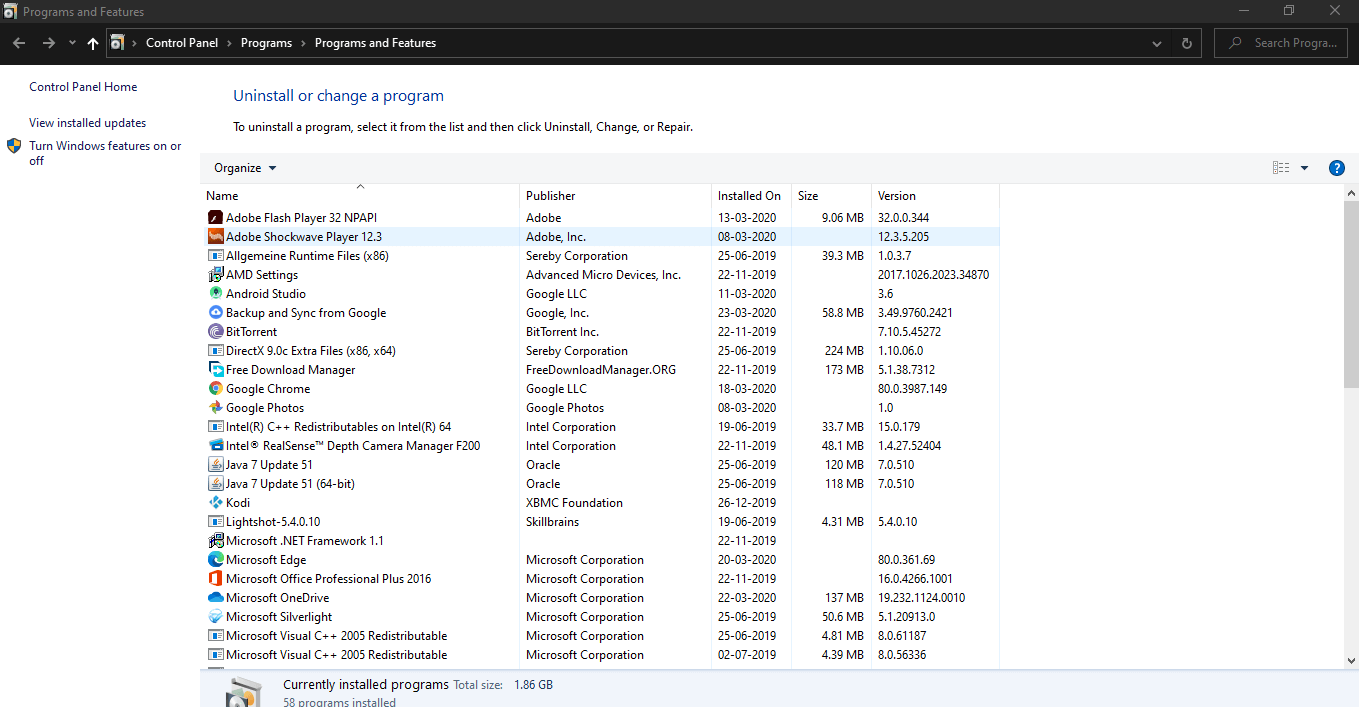Image resolution: width=1359 pixels, height=707 pixels.
Task: Select Microsoft Visual C++ 2005 Redistributable version 8.0.61187
Action: coord(600,636)
